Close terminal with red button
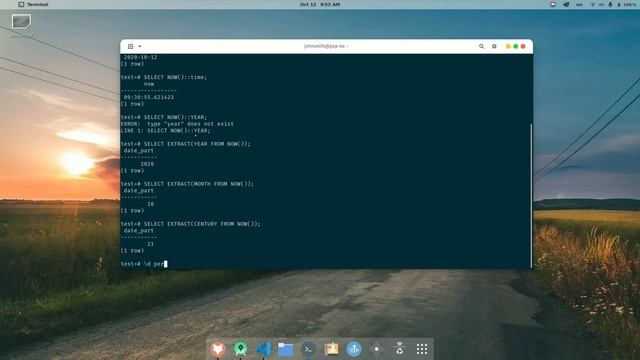The height and width of the screenshot is (360, 640). click(x=523, y=47)
